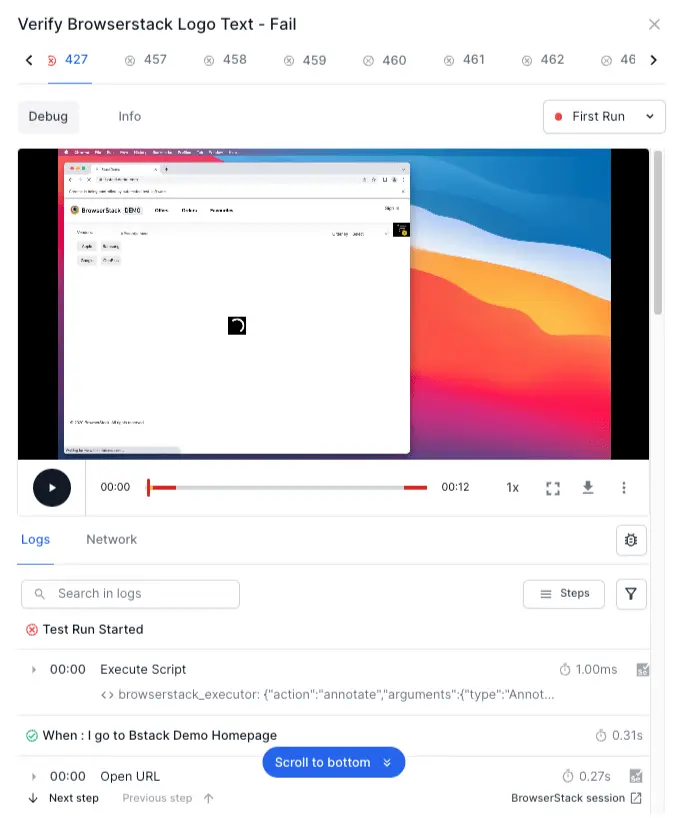Expand the Execute Script log entry
The image size is (674, 818).
pos(34,670)
